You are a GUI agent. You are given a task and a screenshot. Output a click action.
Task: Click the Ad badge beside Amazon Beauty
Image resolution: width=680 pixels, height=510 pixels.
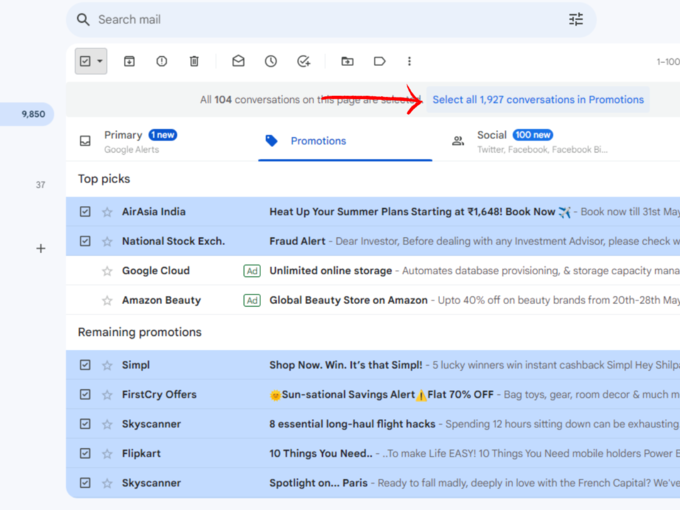252,301
